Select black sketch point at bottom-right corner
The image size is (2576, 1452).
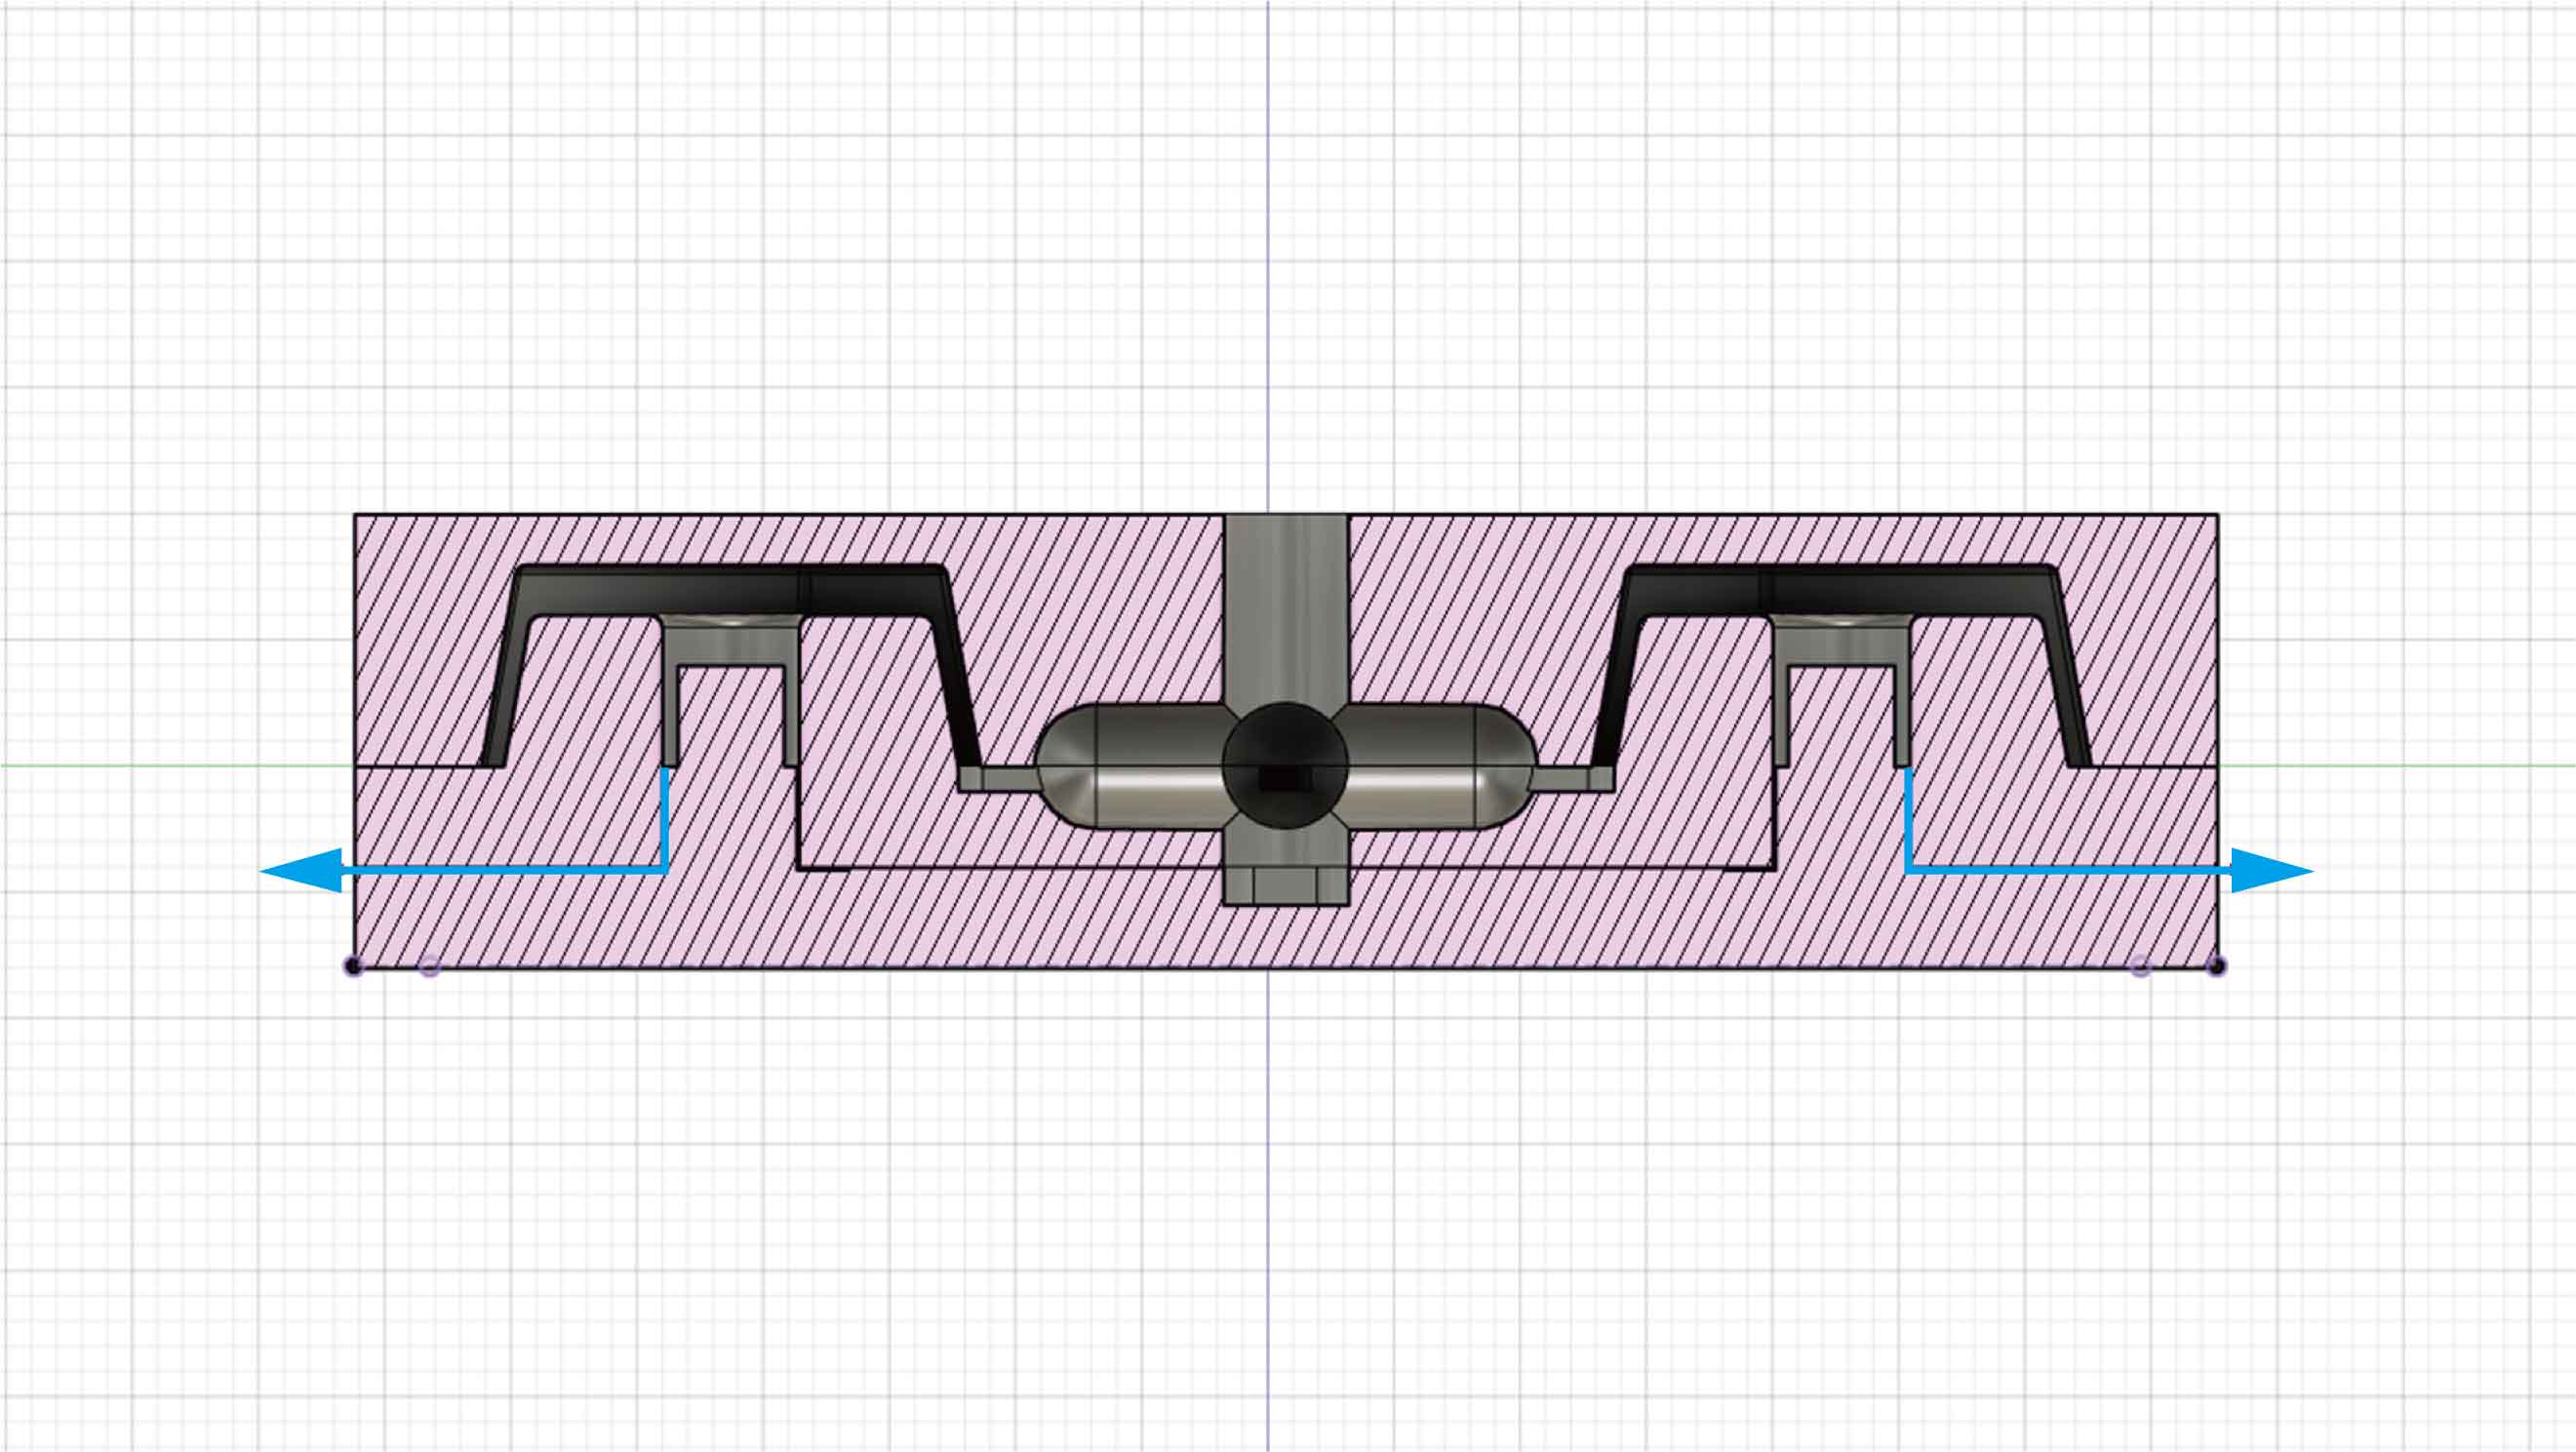click(2217, 966)
